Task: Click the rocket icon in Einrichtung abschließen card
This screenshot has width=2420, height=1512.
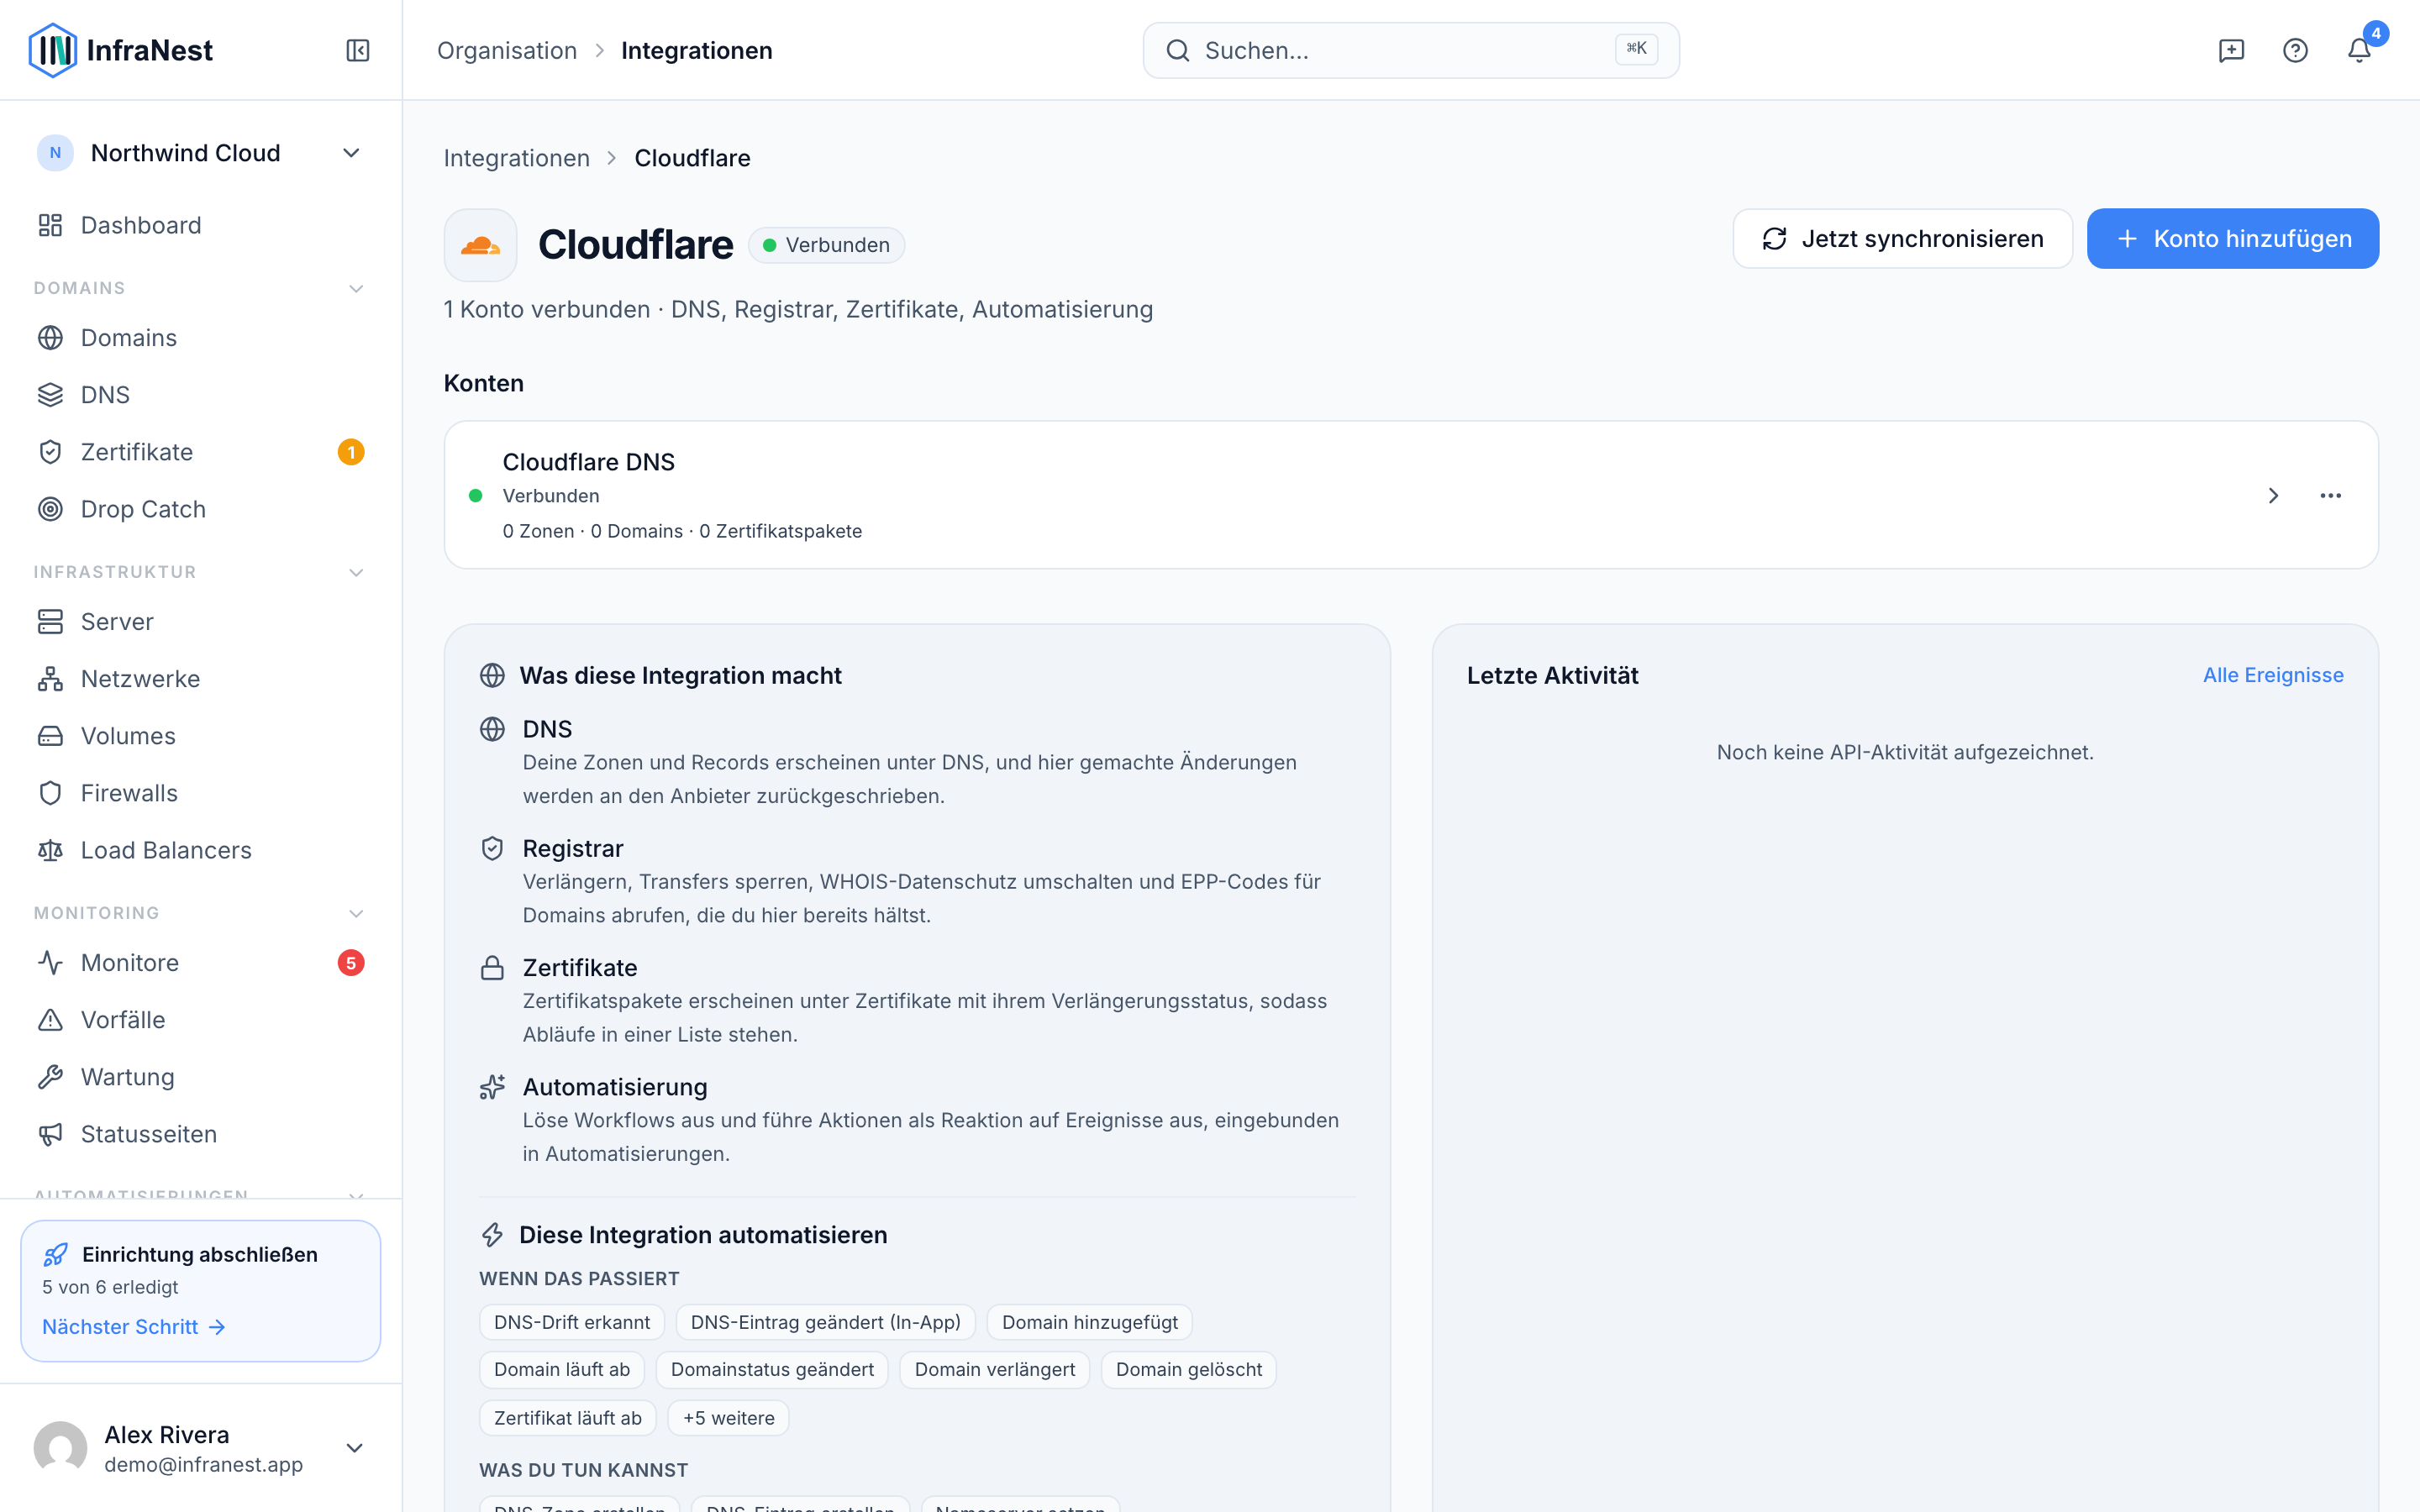Action: [56, 1255]
